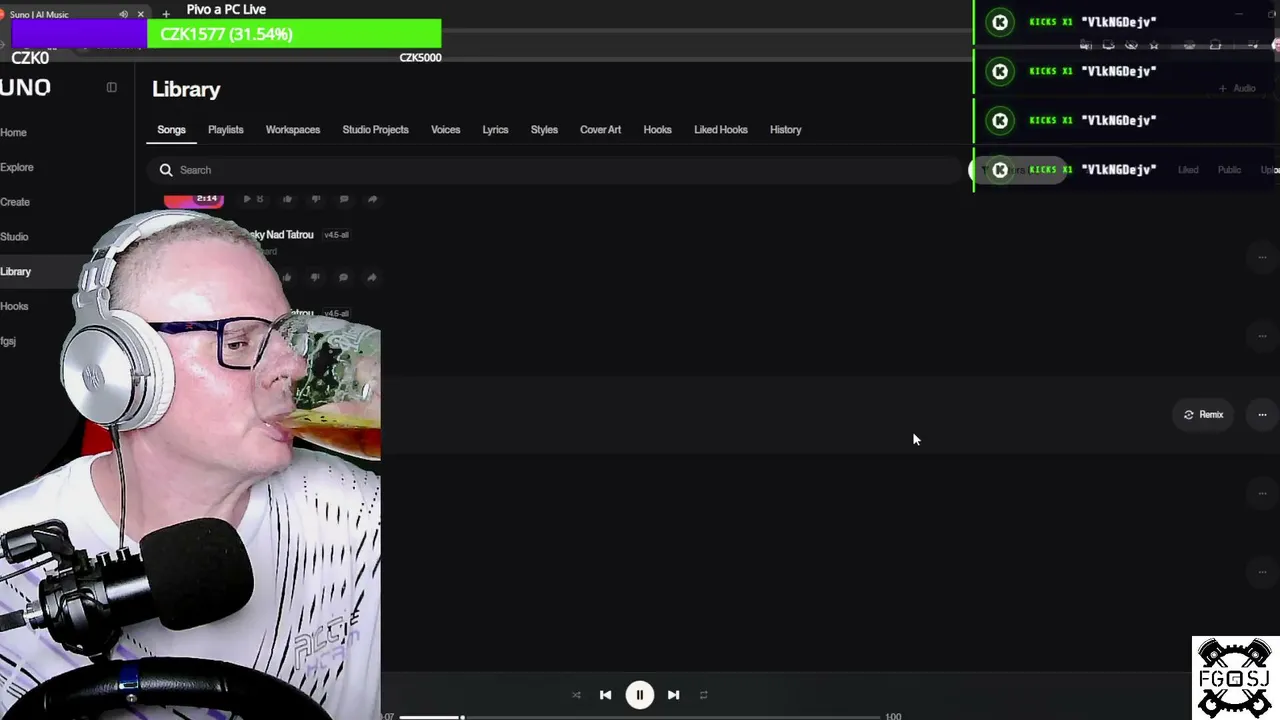
Task: Toggle repeat mode in the player
Action: point(704,695)
